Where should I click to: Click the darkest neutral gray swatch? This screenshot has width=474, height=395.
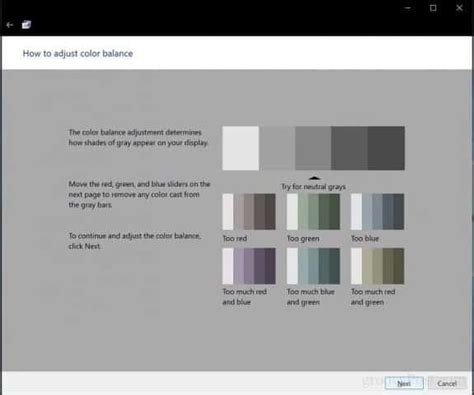coord(386,148)
